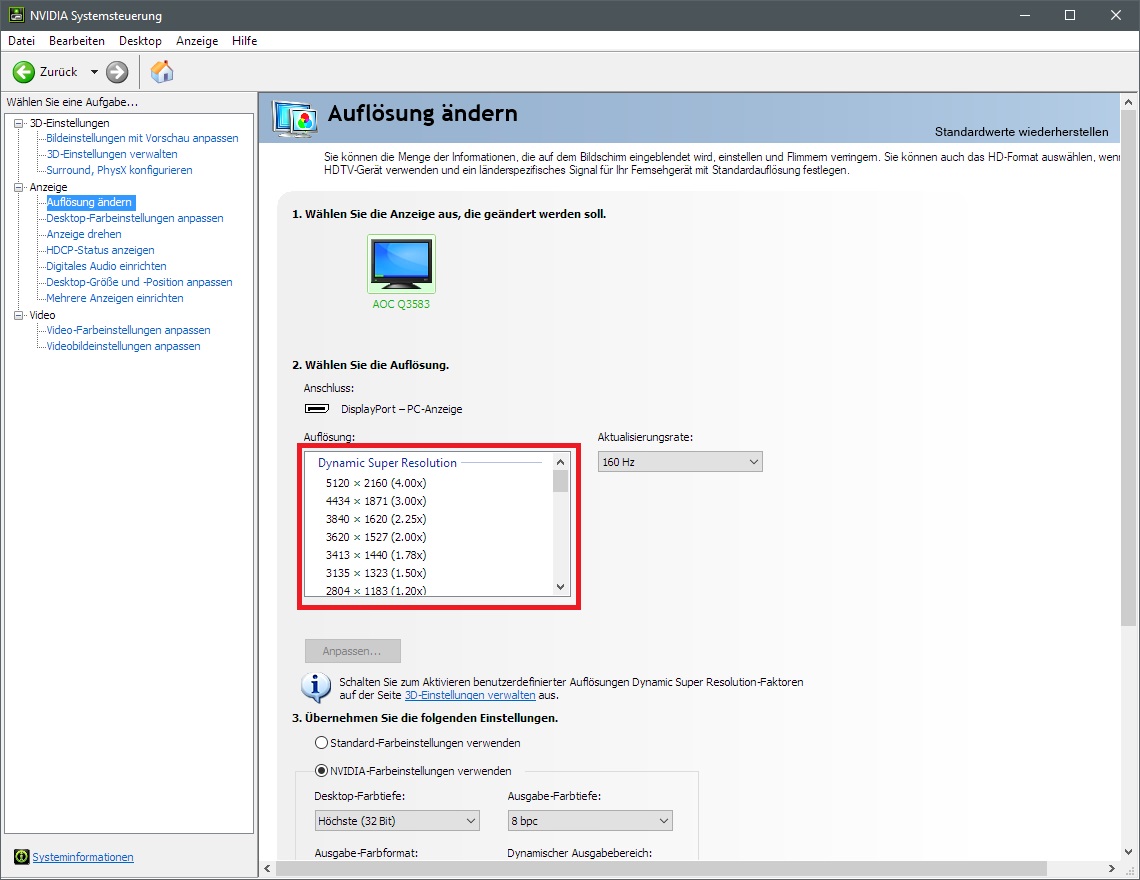
Task: Open the Aktualisierungsrate 160 Hz dropdown
Action: (680, 462)
